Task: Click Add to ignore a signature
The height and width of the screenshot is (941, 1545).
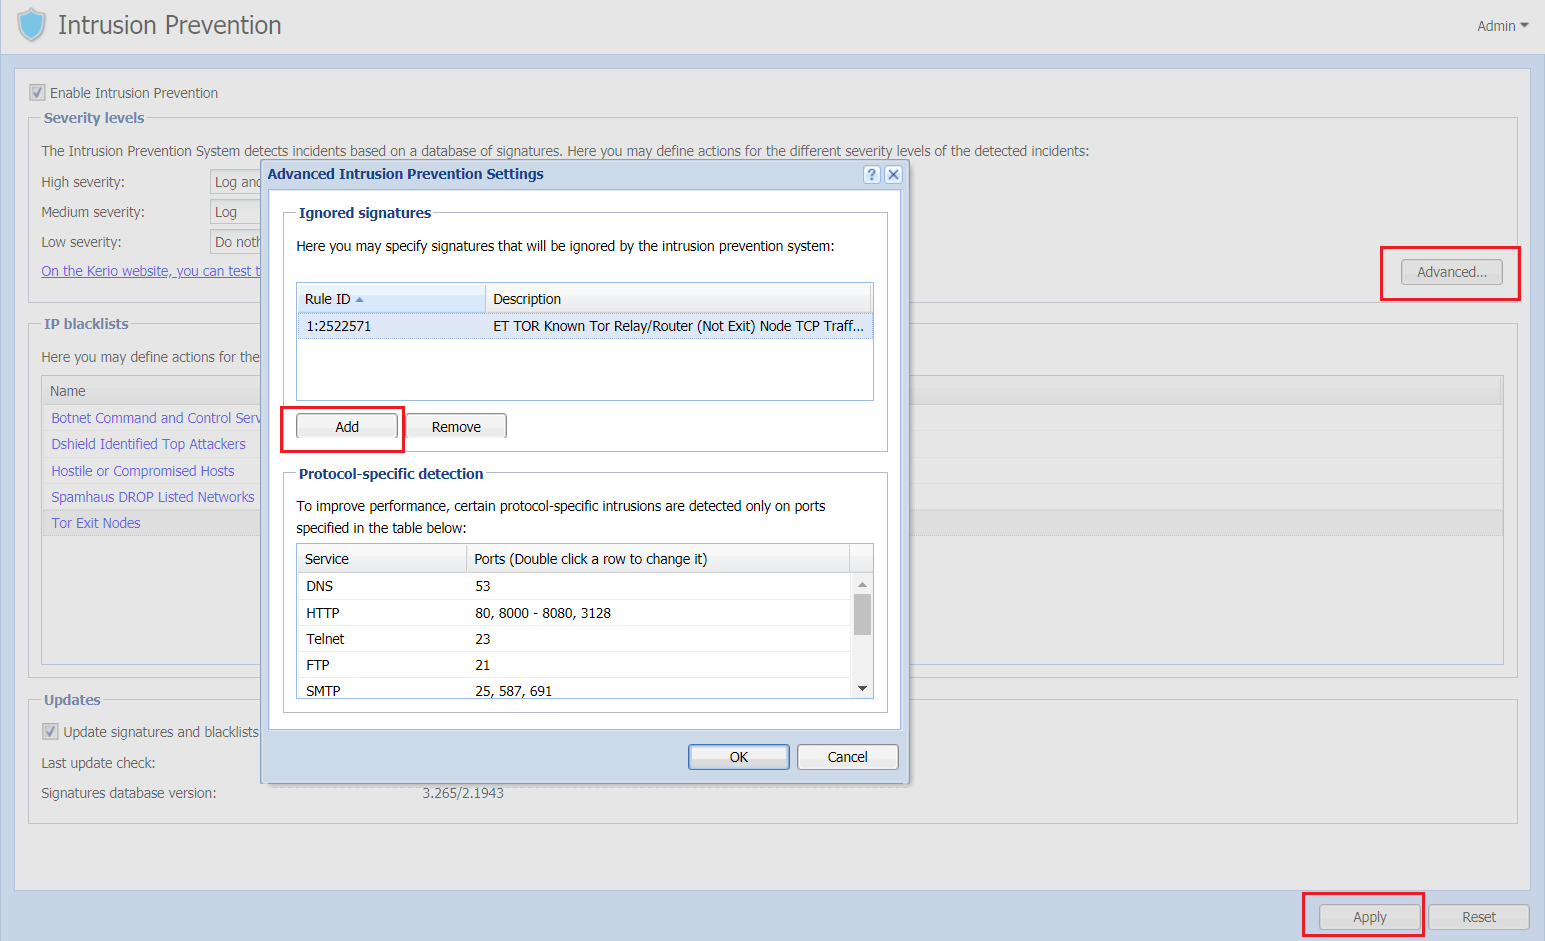Action: pyautogui.click(x=347, y=427)
